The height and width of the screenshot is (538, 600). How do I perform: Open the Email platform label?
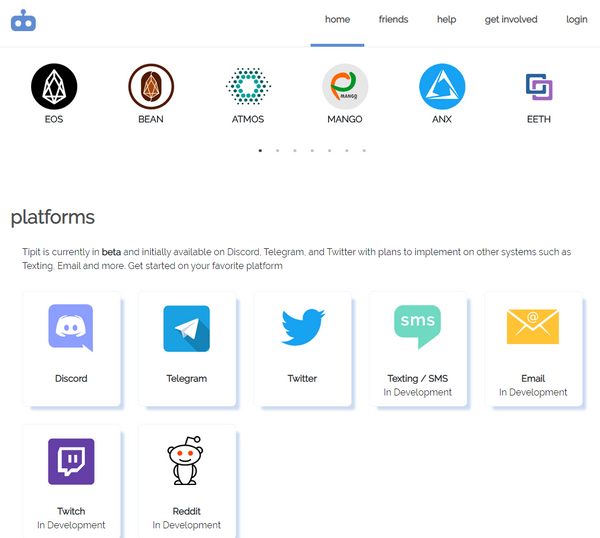[x=533, y=378]
